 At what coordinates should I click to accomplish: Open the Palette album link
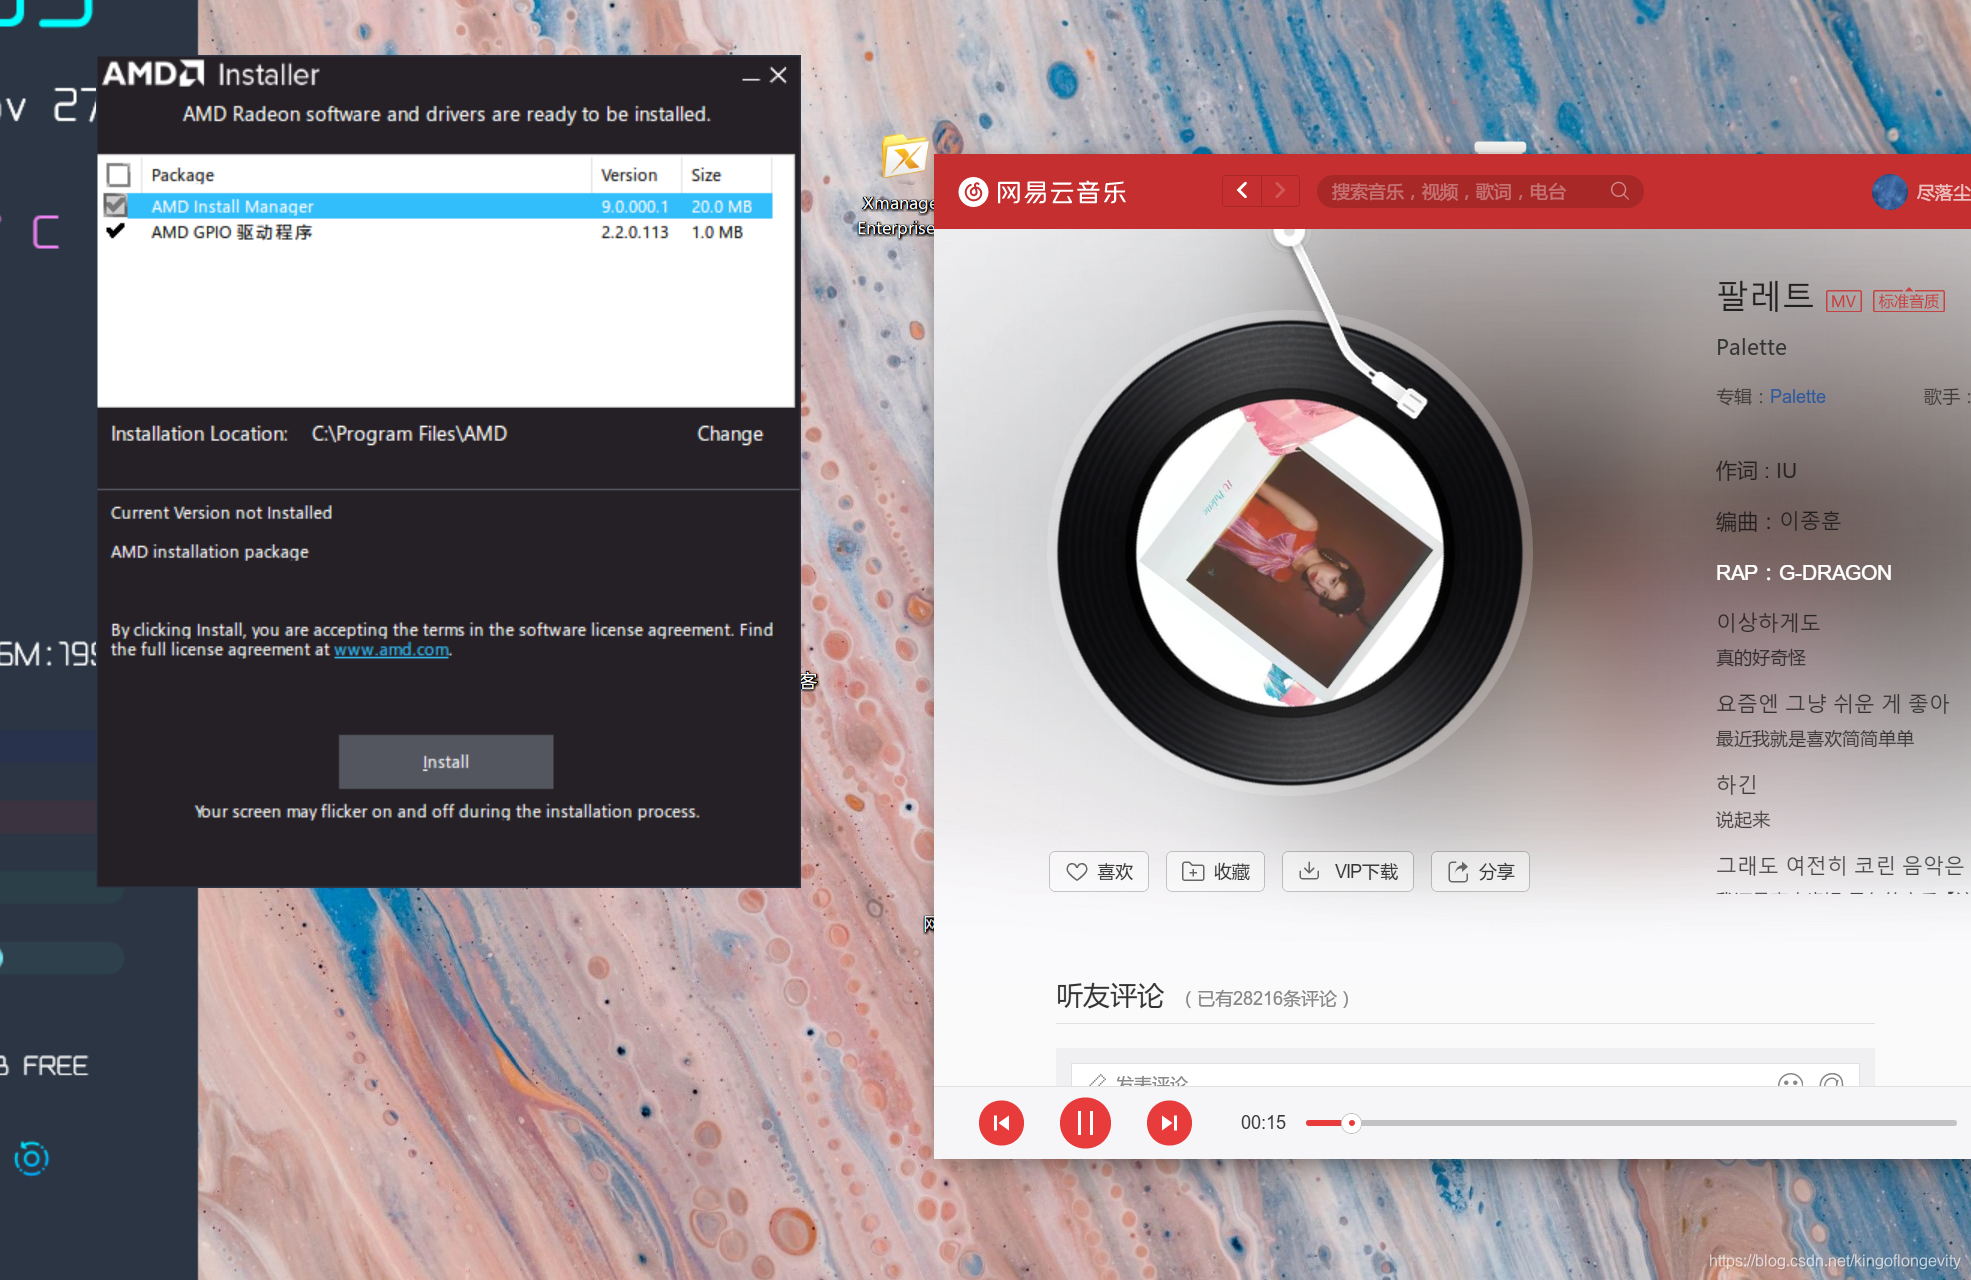click(x=1797, y=396)
